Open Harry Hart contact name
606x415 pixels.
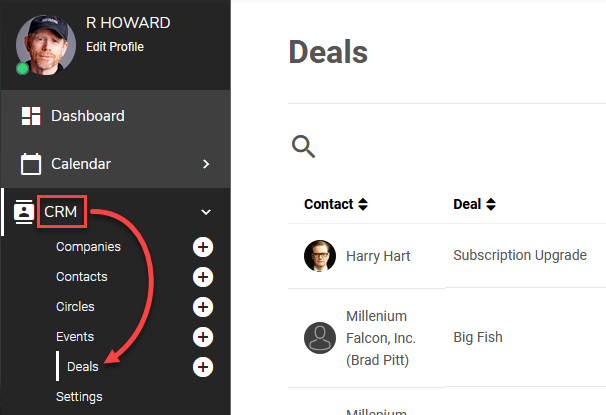pos(378,256)
